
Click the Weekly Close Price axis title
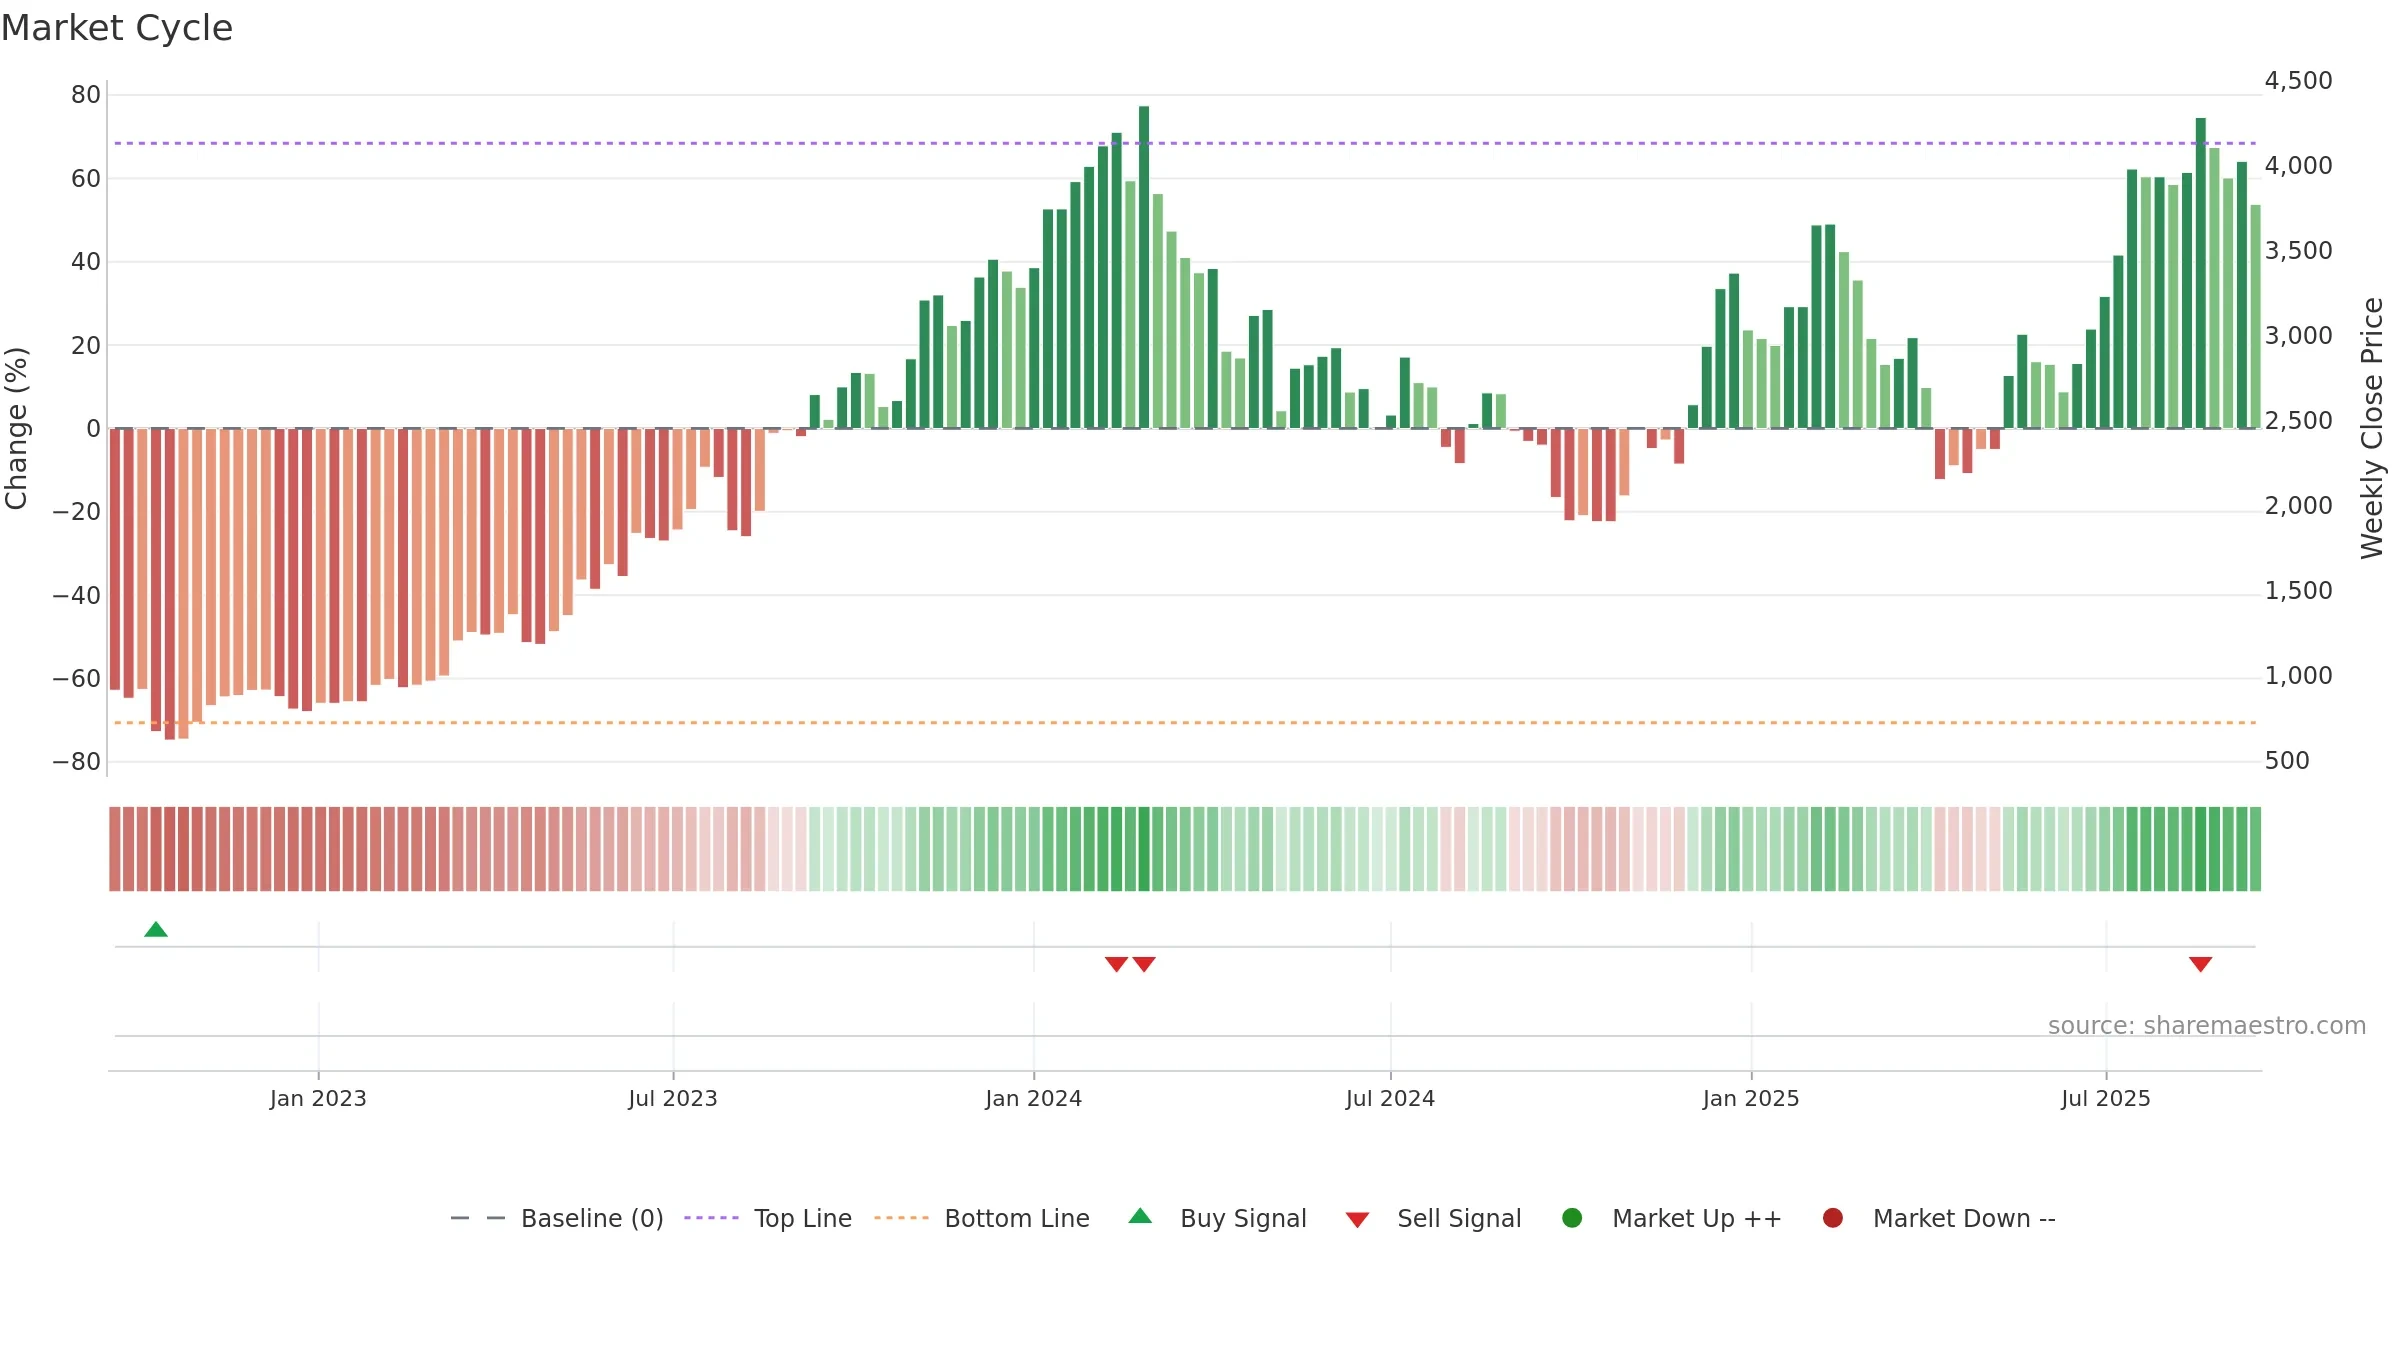(x=2372, y=428)
